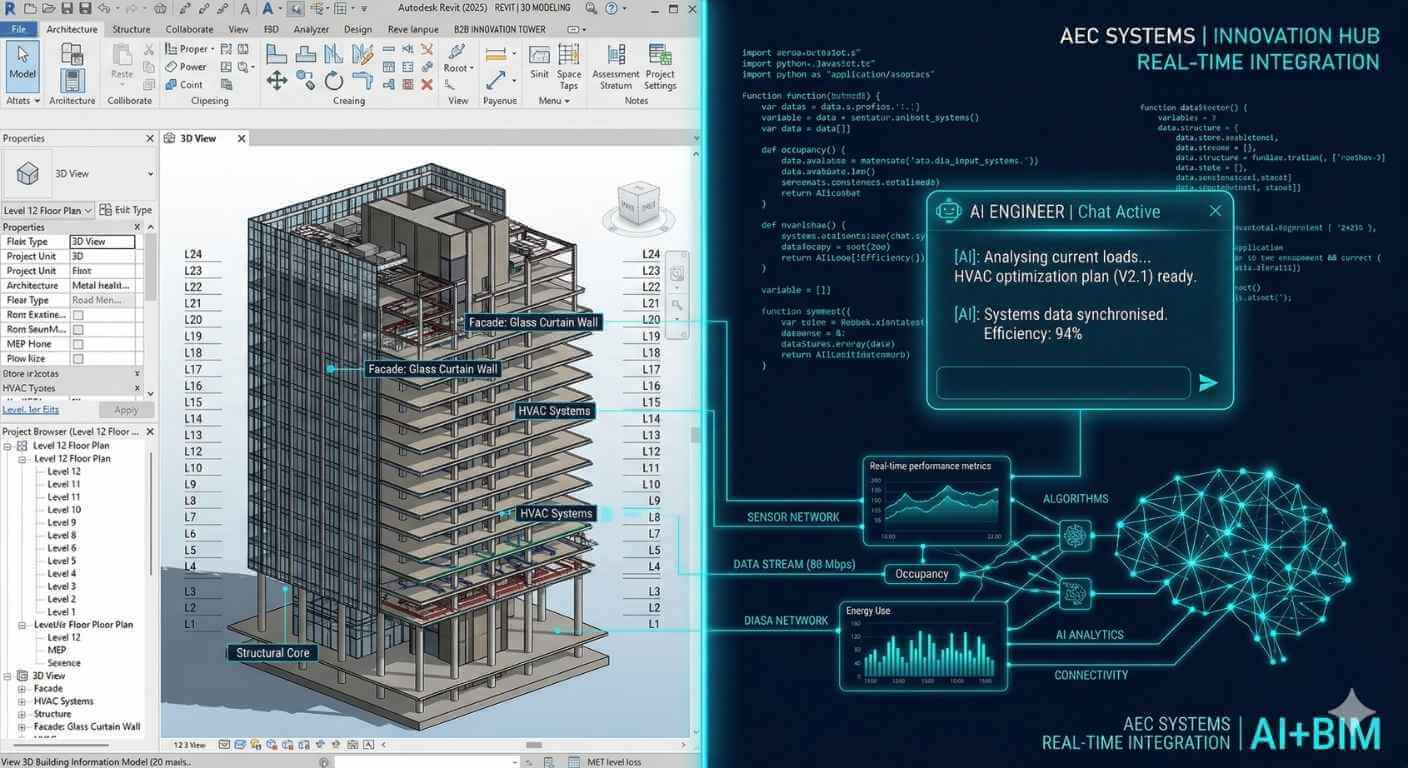
Task: Open the Analyzer ribbon tab
Action: pos(311,29)
